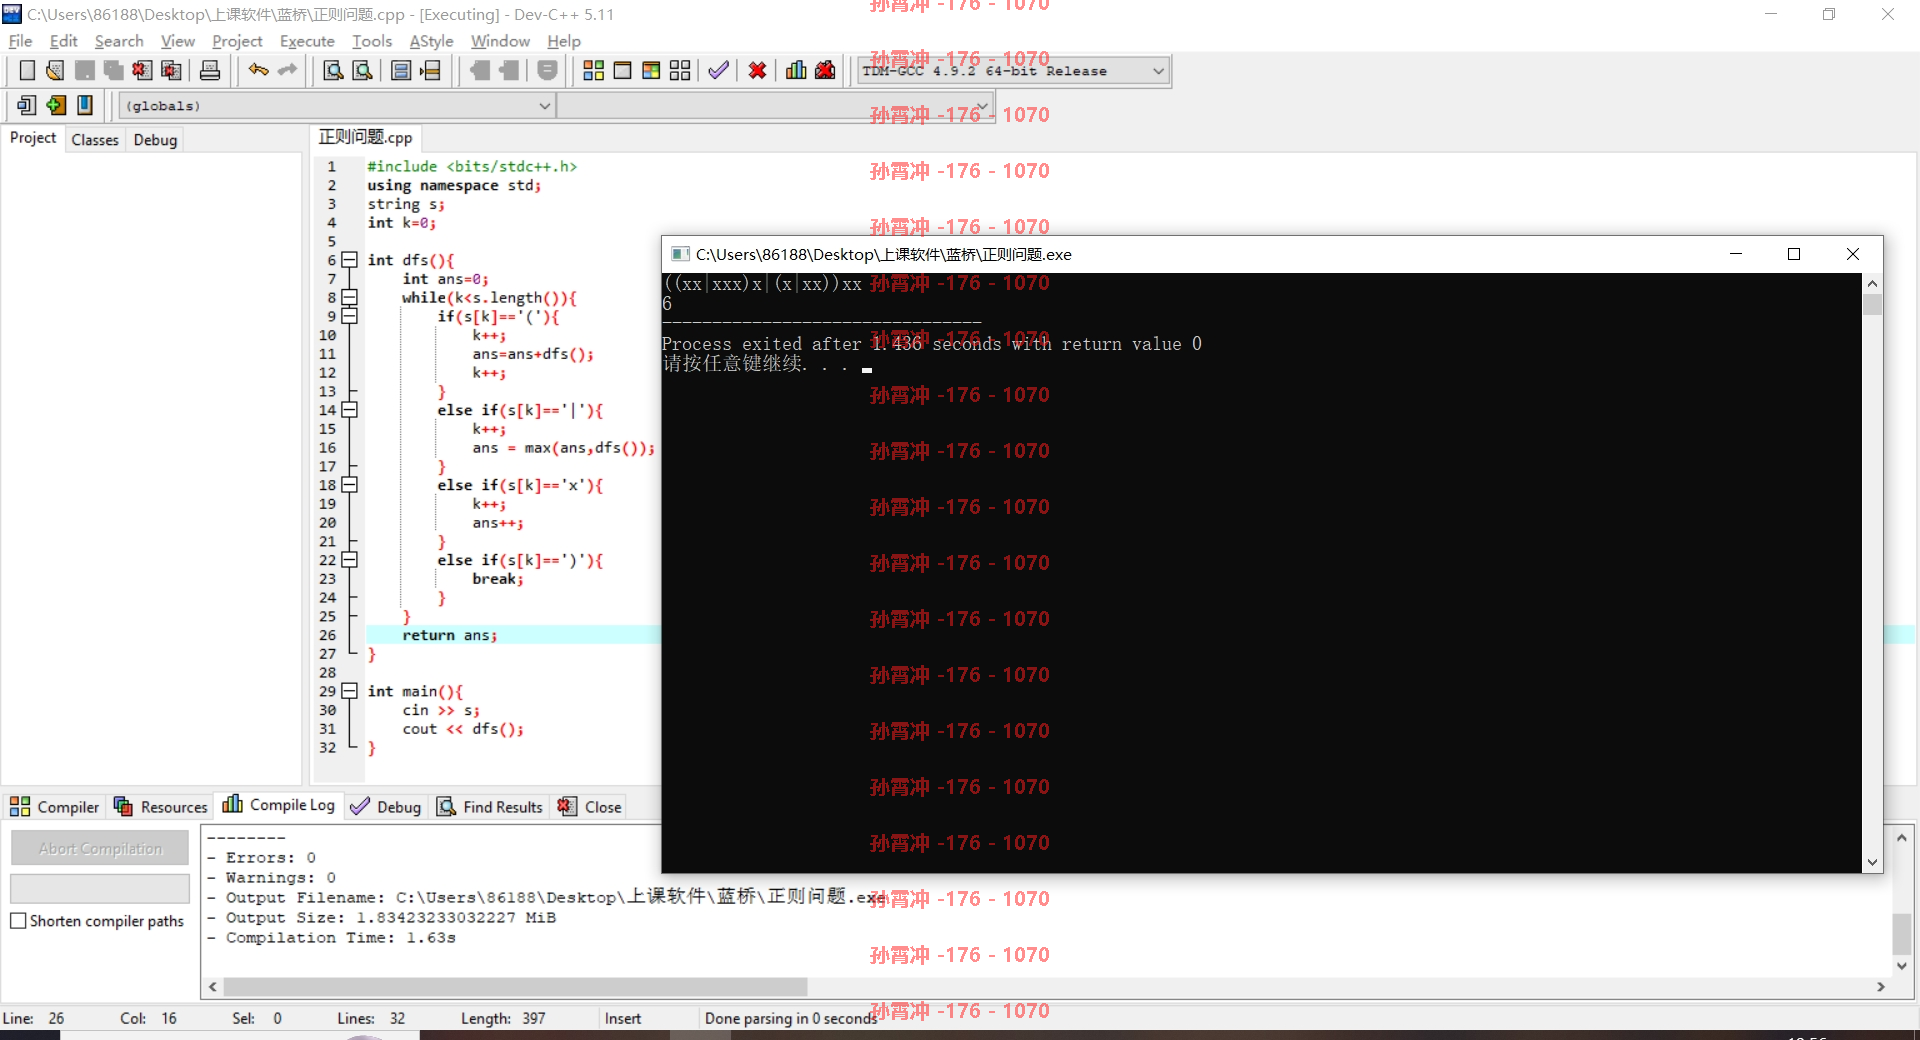This screenshot has height=1040, width=1920.
Task: Collapse the else-if ')' fold at line 22
Action: [349, 560]
